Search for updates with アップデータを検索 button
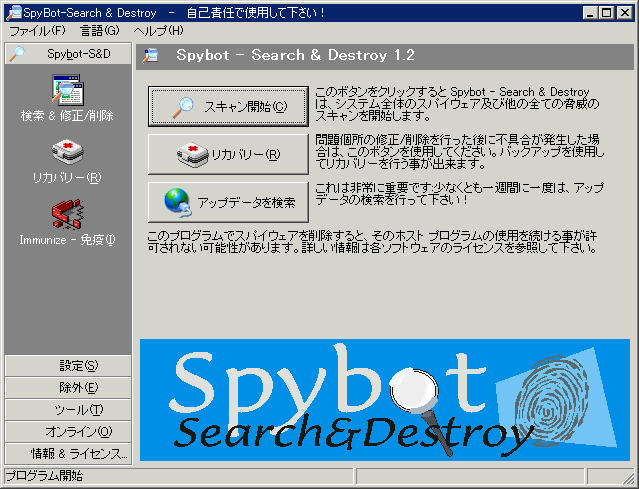Viewport: 639px width, 489px height. tap(228, 203)
